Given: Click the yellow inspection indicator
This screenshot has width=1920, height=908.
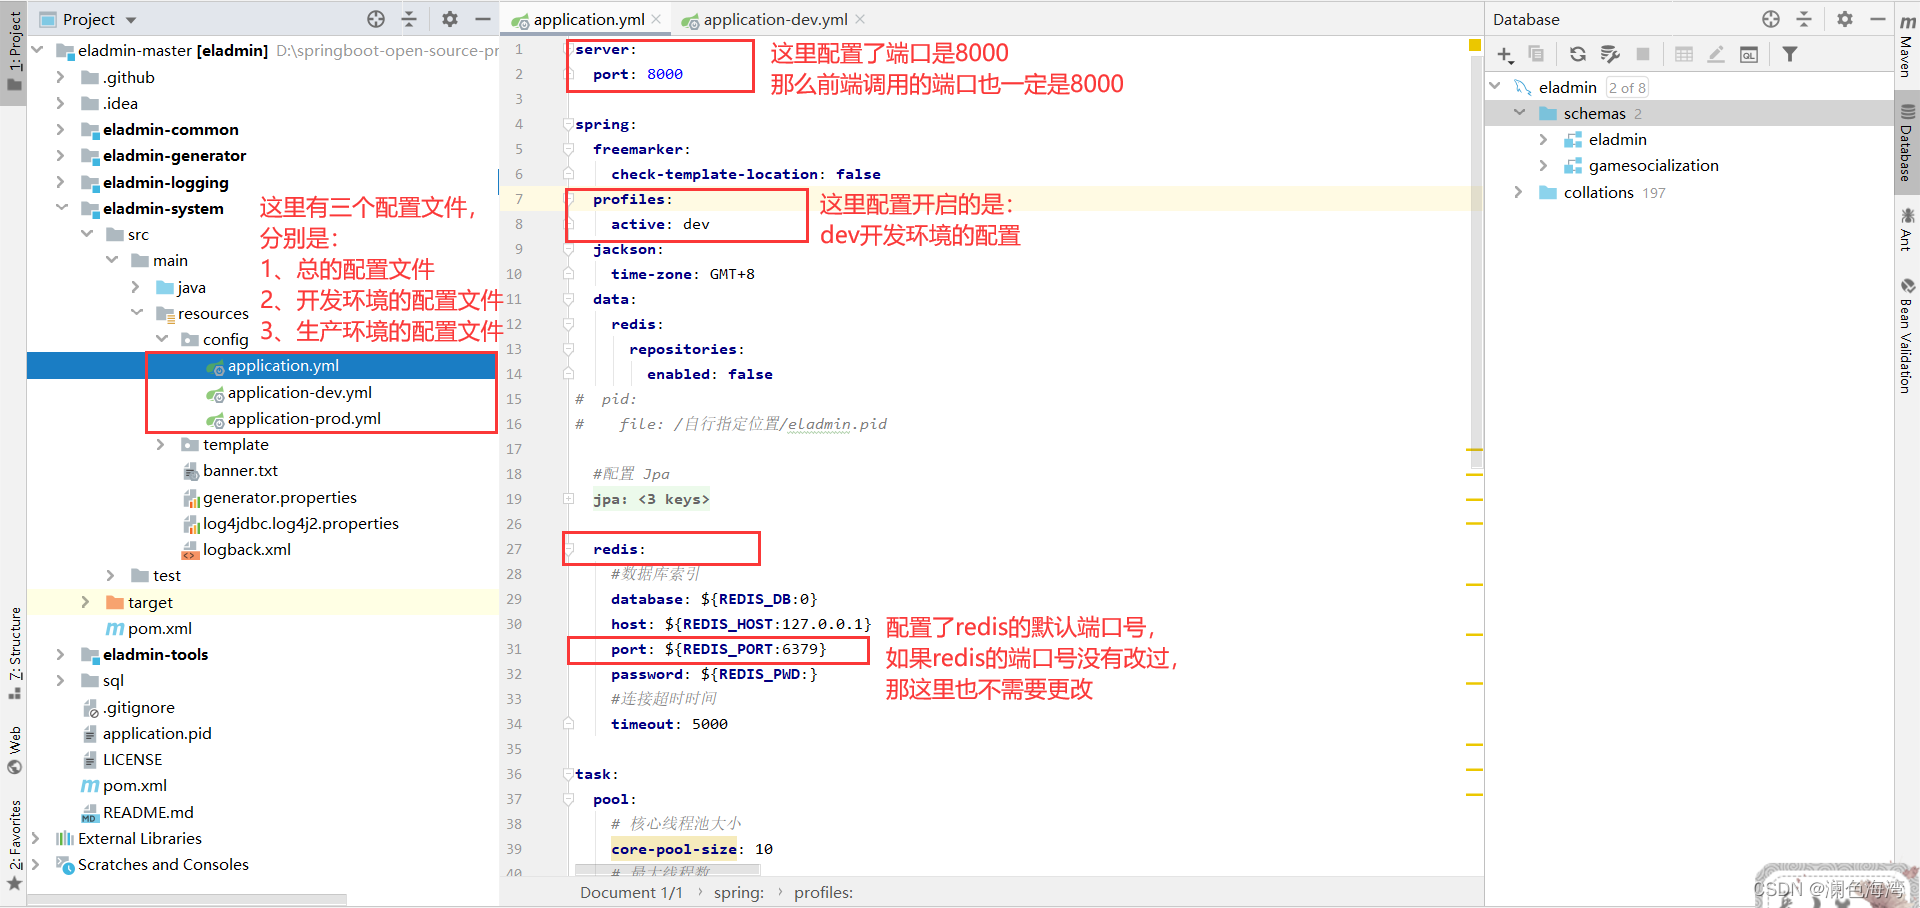Looking at the screenshot, I should [x=1474, y=45].
